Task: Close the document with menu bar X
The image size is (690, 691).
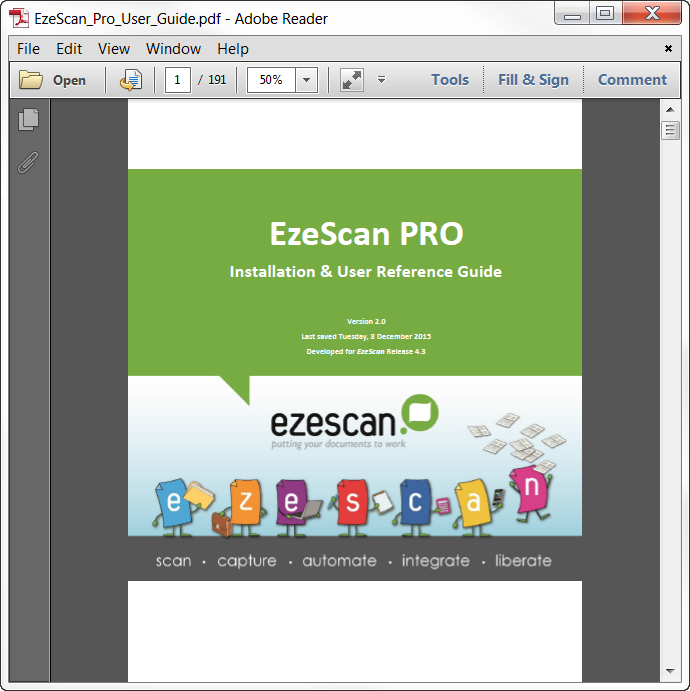Action: [668, 48]
